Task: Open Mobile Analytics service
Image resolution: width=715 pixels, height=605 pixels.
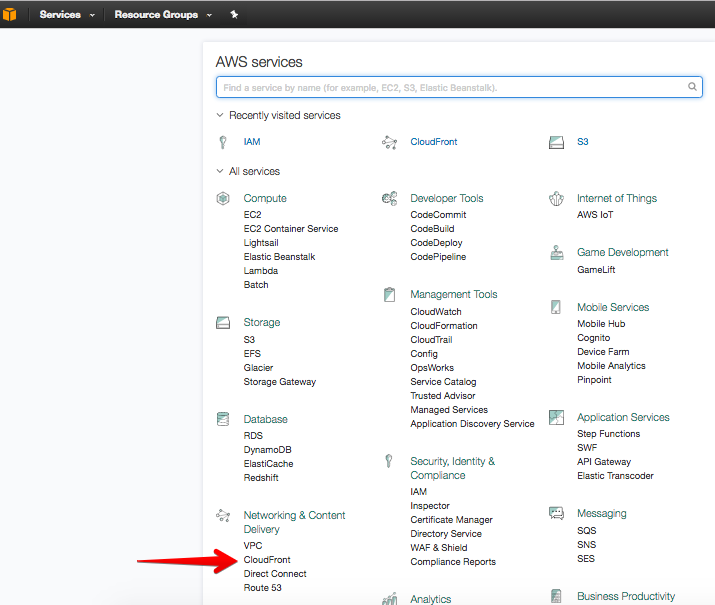Action: 611,366
